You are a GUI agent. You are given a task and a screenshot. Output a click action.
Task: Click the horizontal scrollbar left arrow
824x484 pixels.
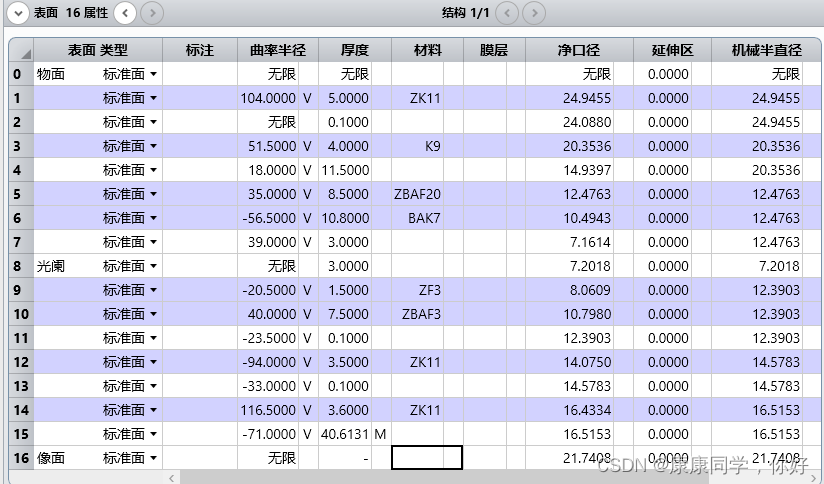(171, 478)
